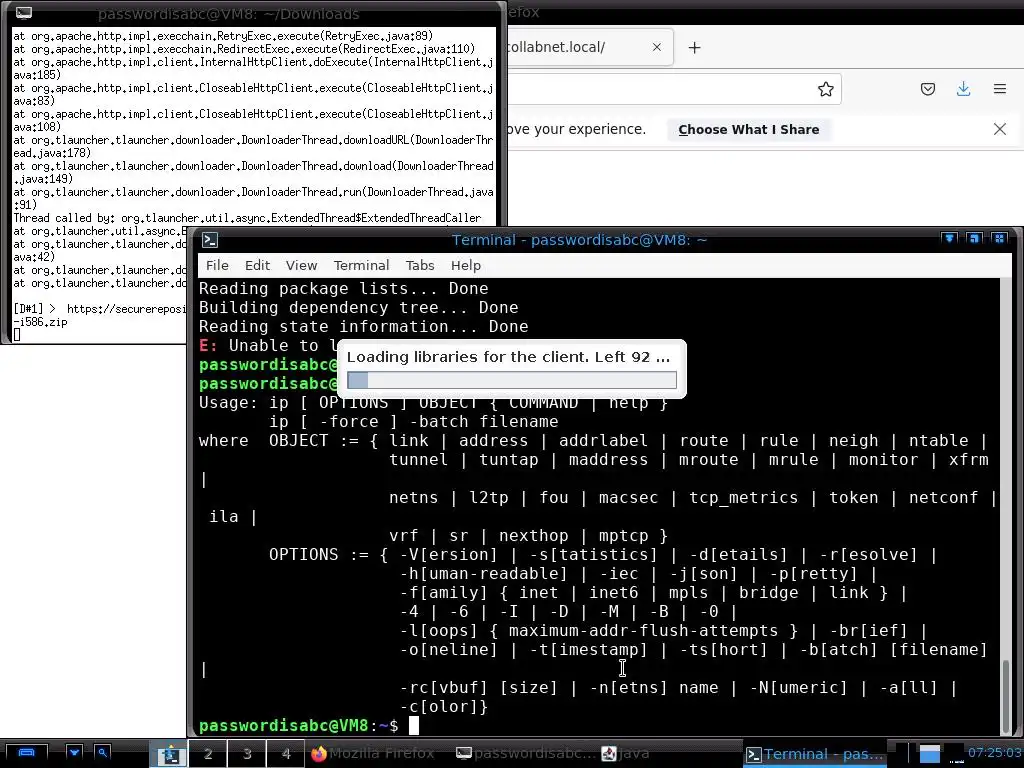Focus the passwordisabc terminal taskbar entry

(x=526, y=754)
